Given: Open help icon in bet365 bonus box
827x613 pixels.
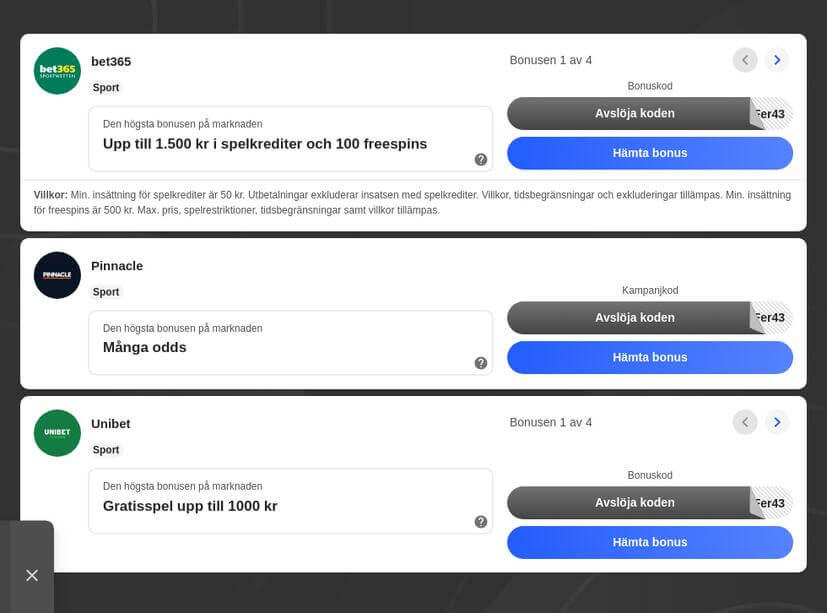Looking at the screenshot, I should 481,159.
